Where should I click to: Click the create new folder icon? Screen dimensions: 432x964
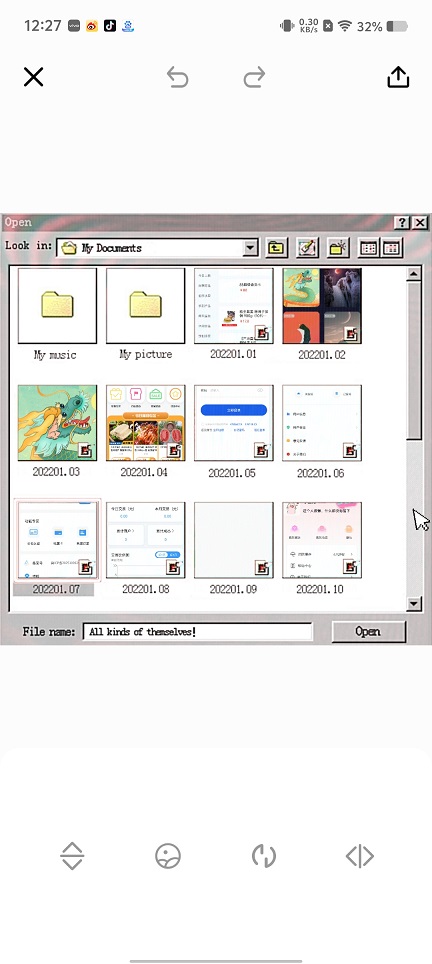(339, 248)
